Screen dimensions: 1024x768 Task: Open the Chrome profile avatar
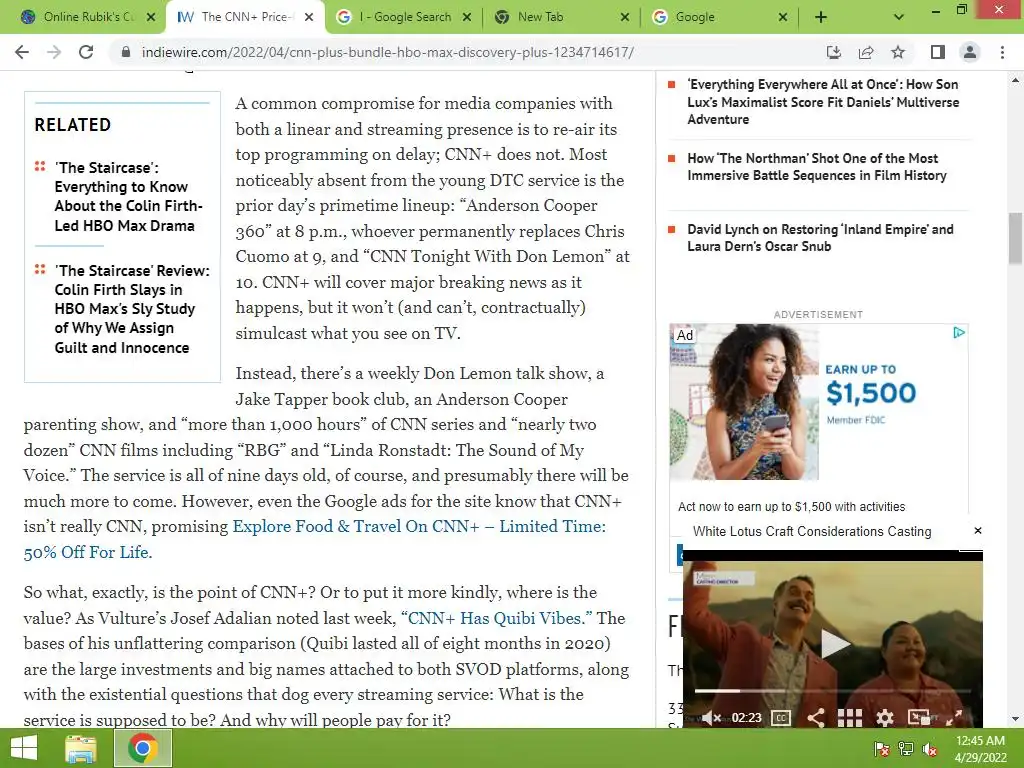[x=970, y=52]
